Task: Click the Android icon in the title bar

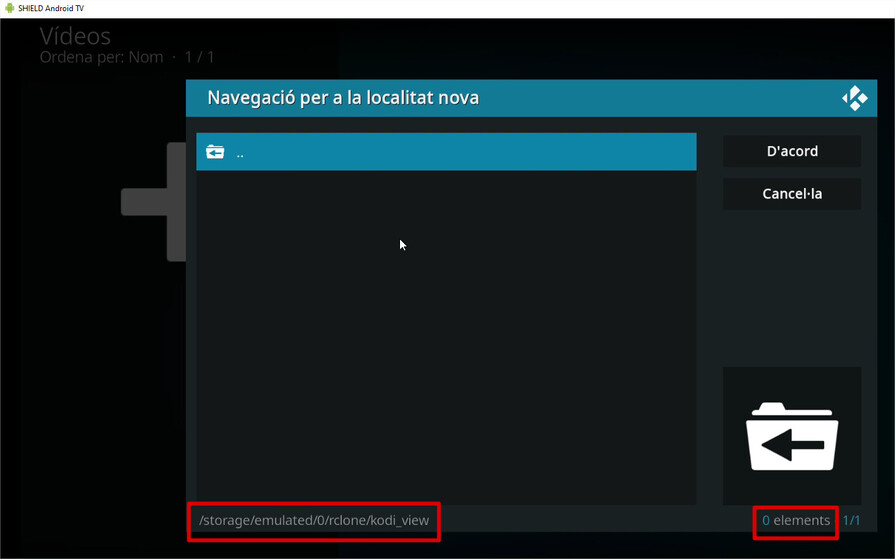Action: tap(9, 8)
